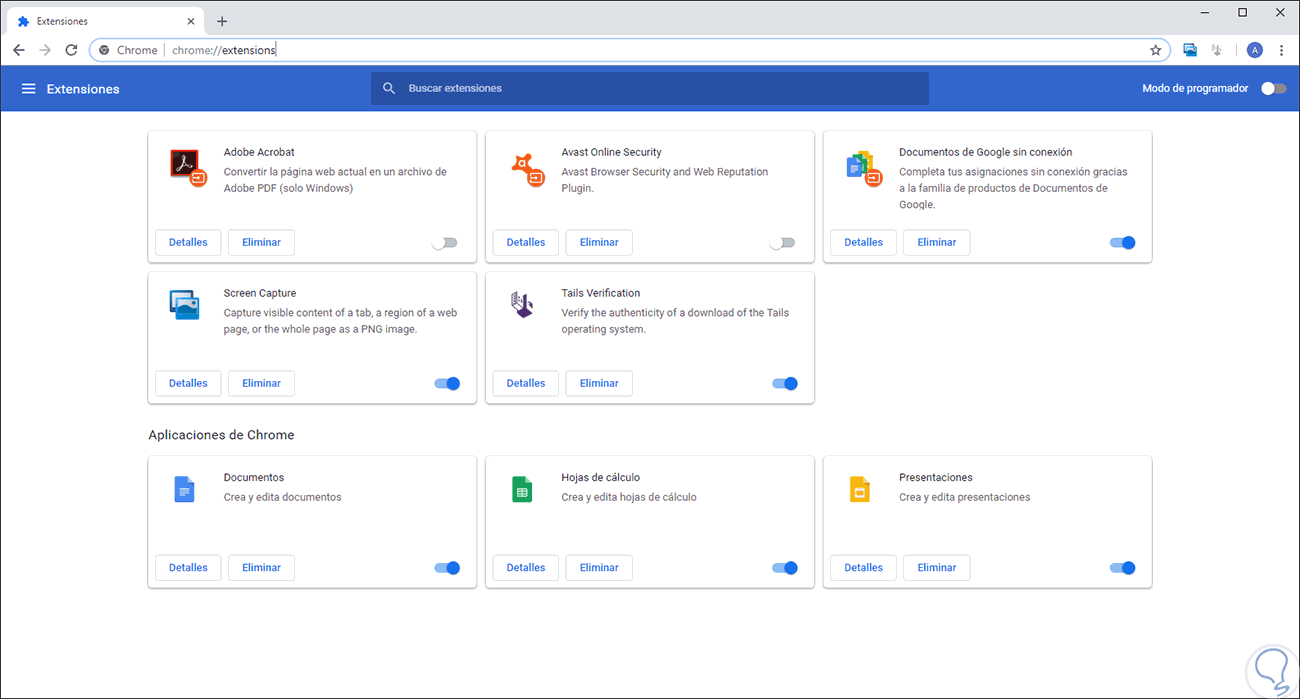Enable the Adobe Acrobat extension toggle
This screenshot has height=699, width=1300.
coord(444,242)
